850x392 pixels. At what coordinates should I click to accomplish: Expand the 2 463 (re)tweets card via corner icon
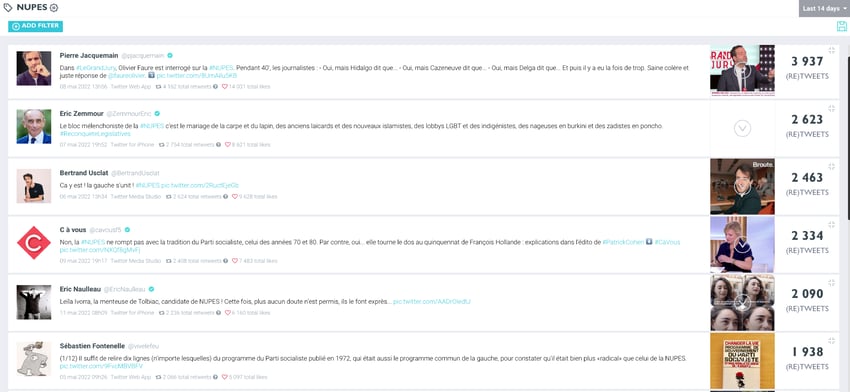coord(832,166)
